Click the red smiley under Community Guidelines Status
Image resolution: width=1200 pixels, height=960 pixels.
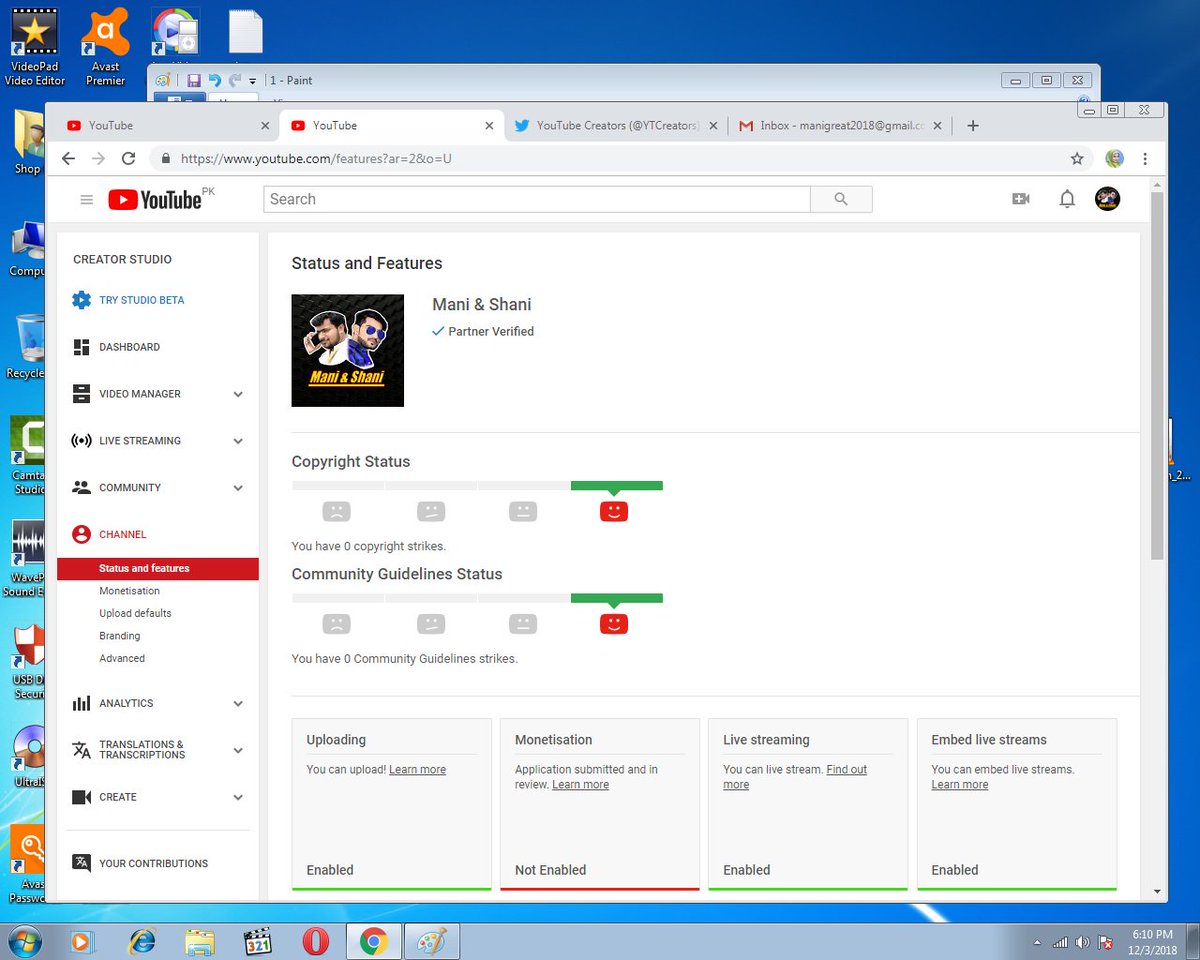pyautogui.click(x=613, y=624)
